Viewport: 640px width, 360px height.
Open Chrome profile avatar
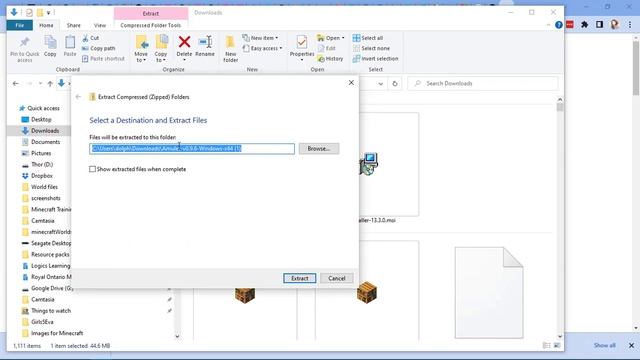(x=615, y=25)
